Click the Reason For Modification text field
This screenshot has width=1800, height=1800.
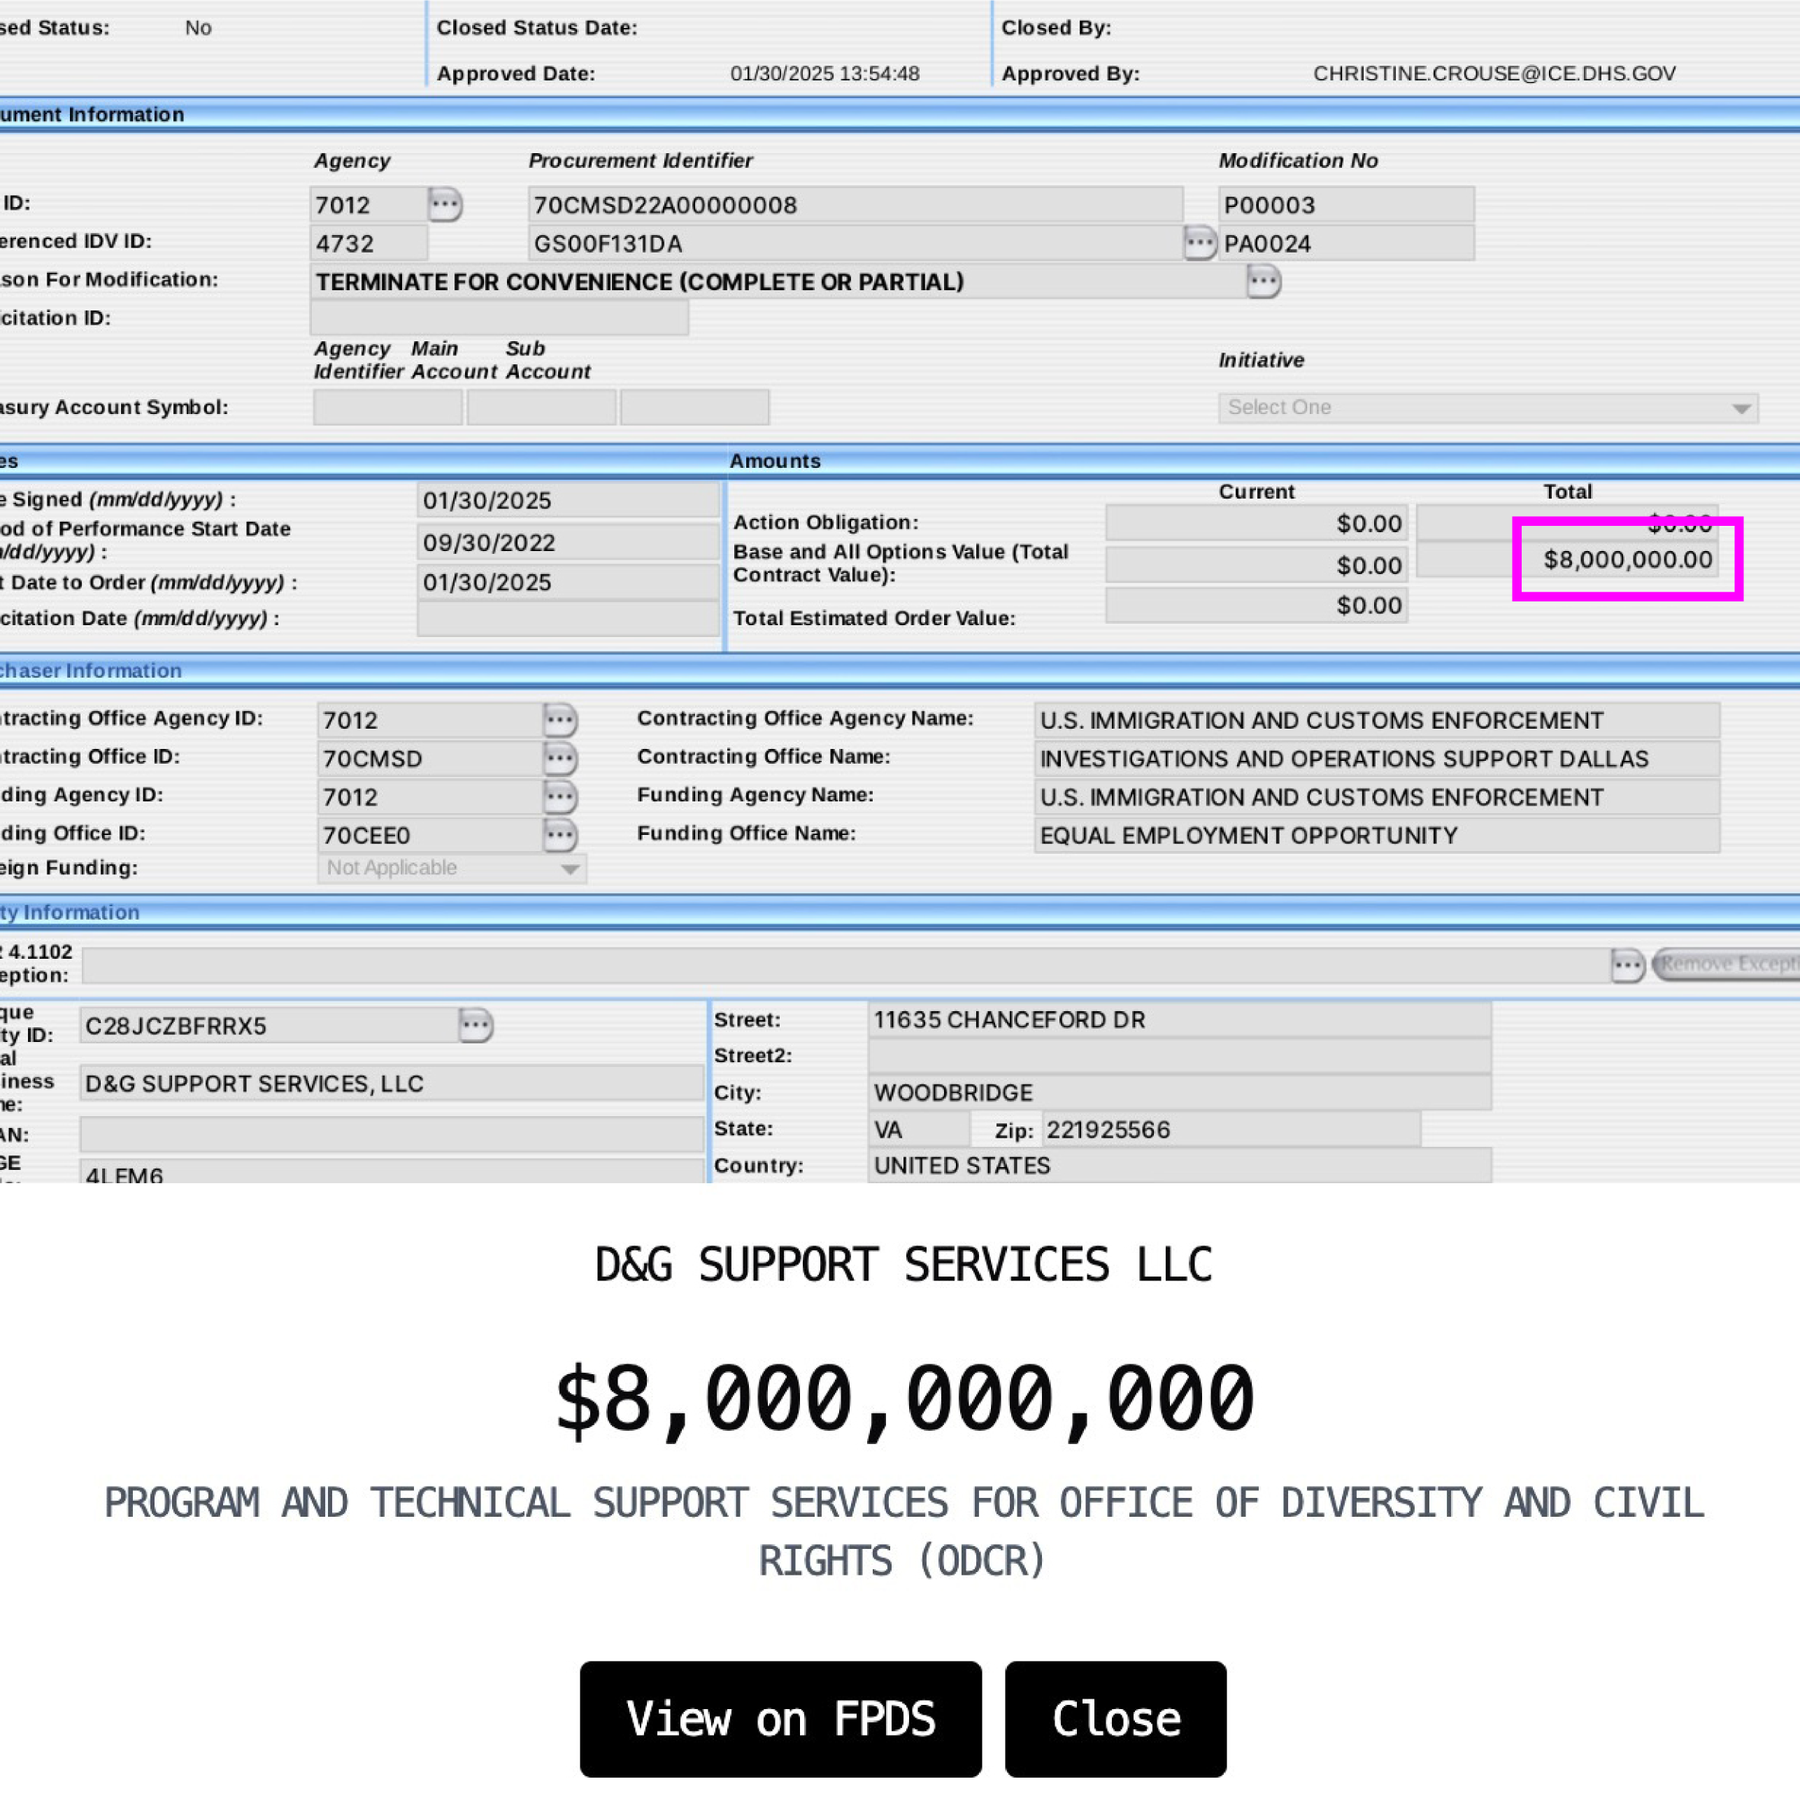(x=778, y=282)
